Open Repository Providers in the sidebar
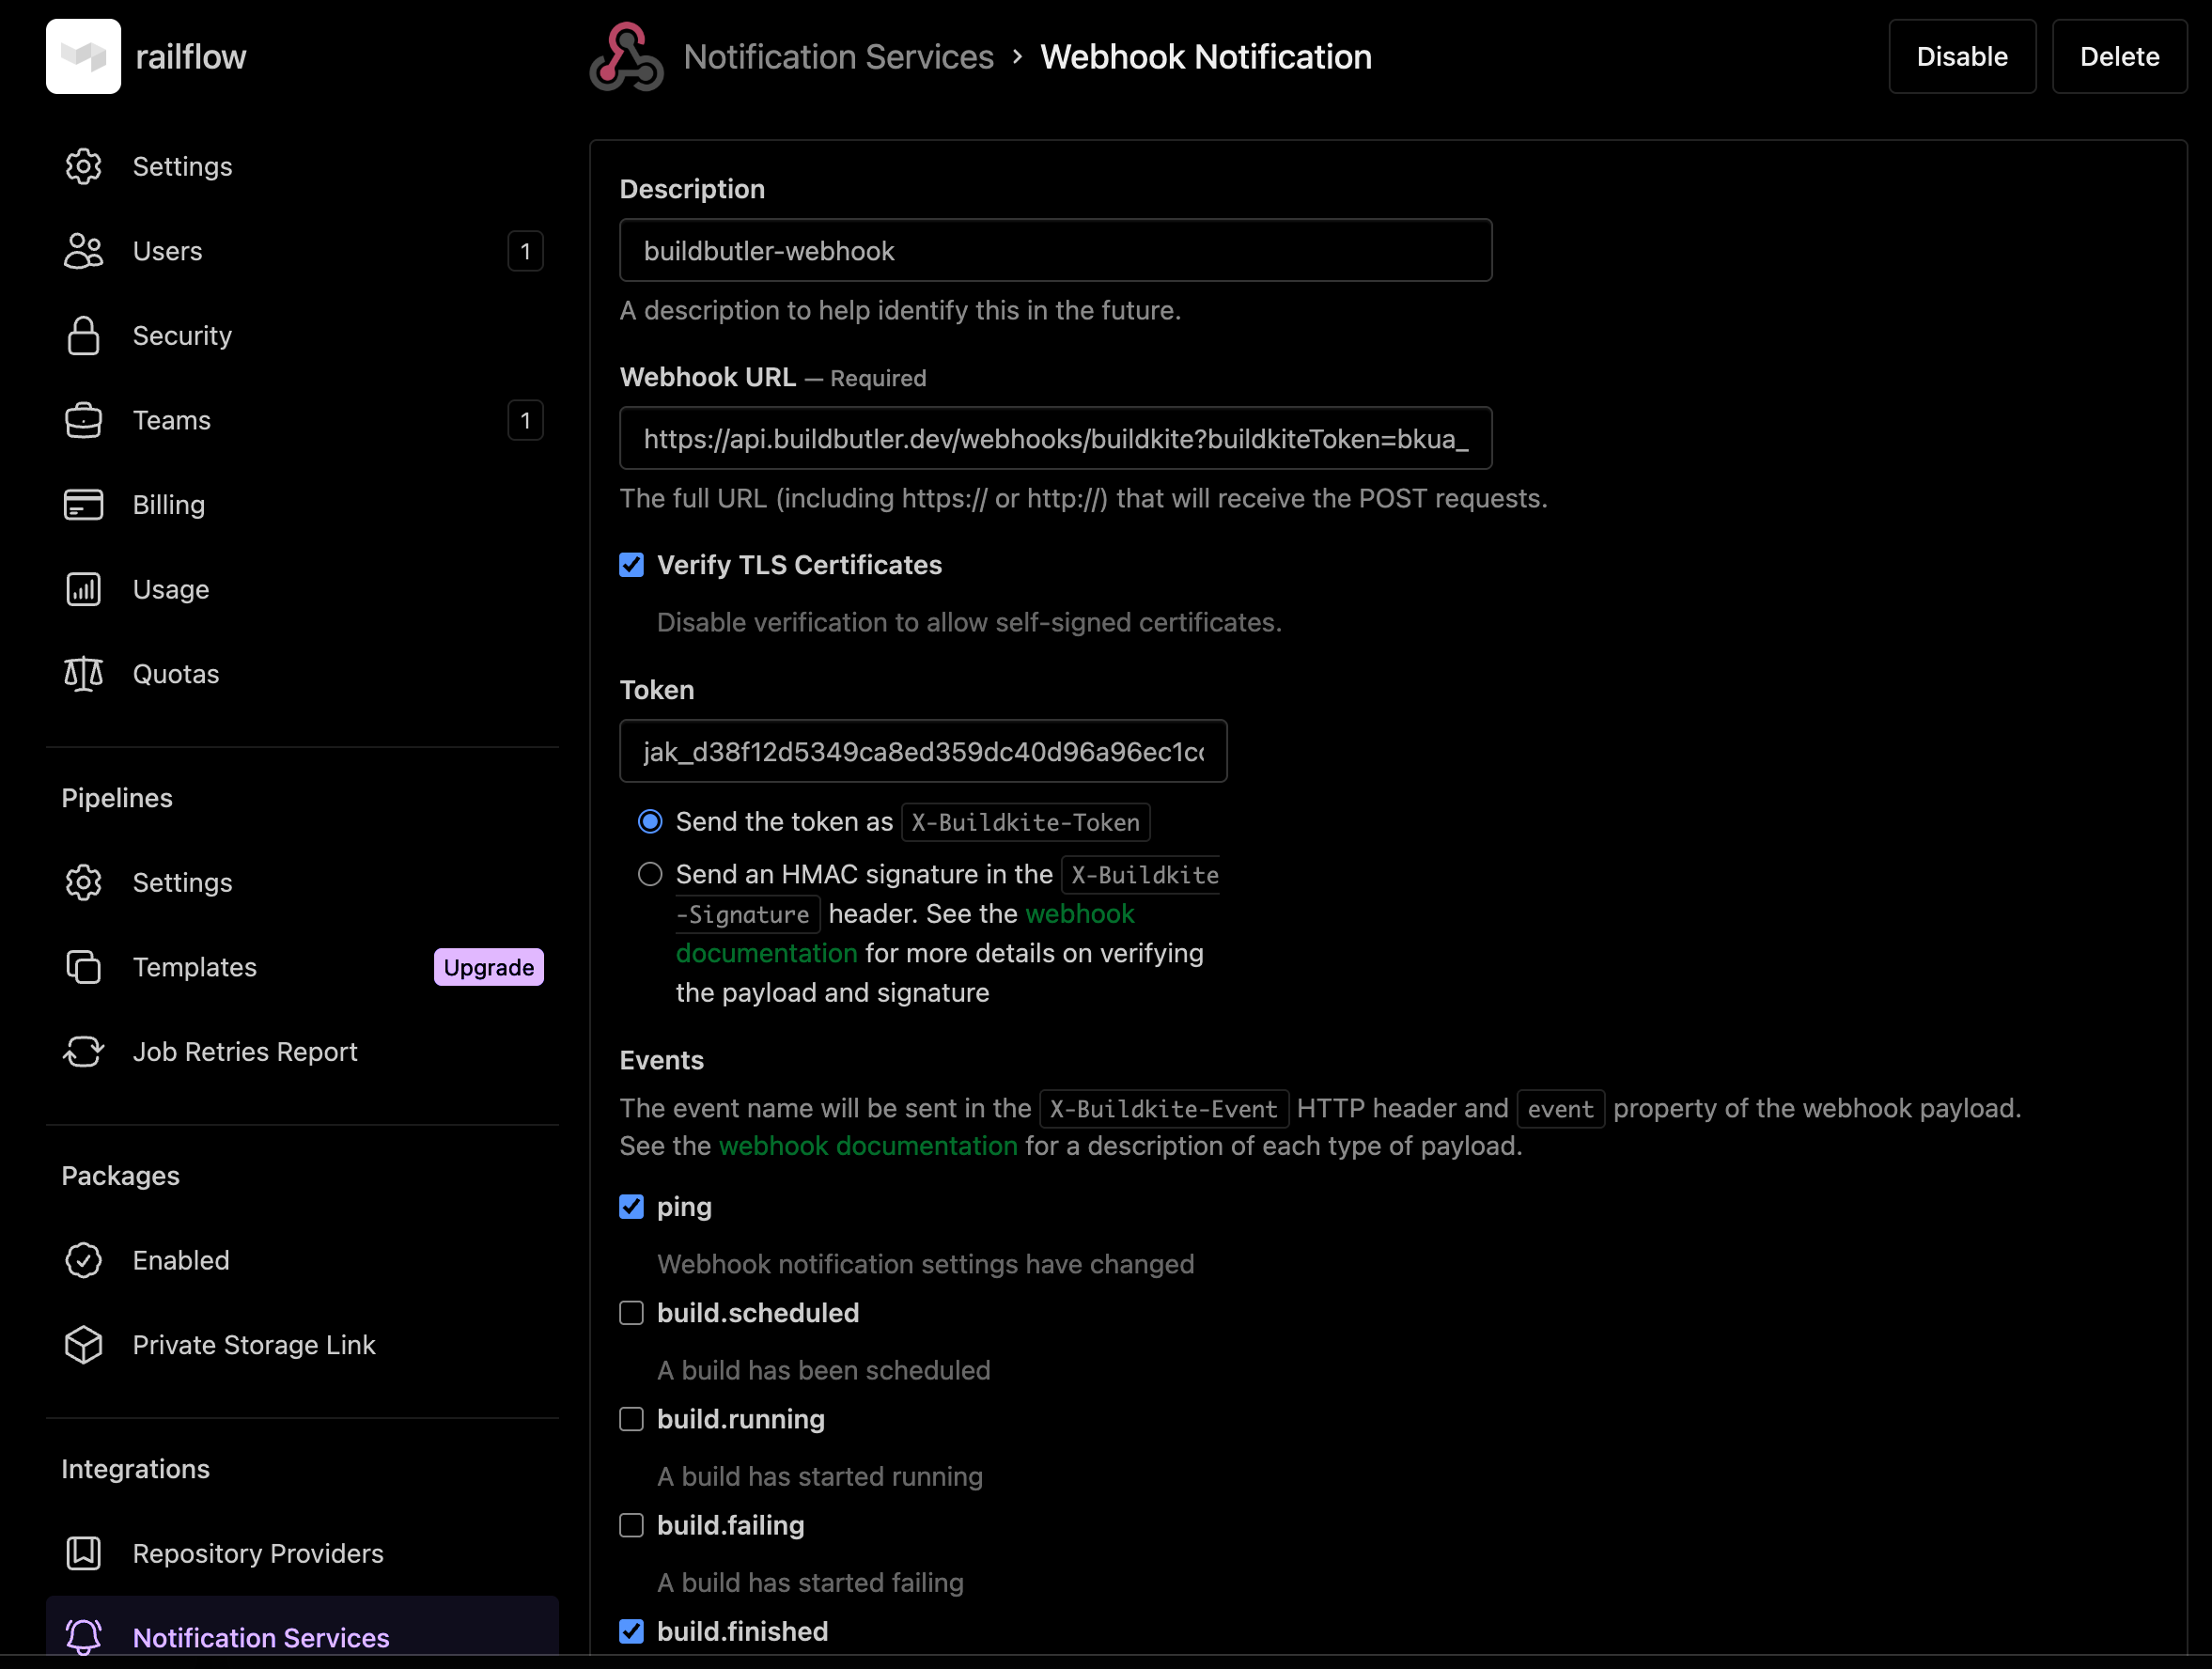 tap(257, 1553)
